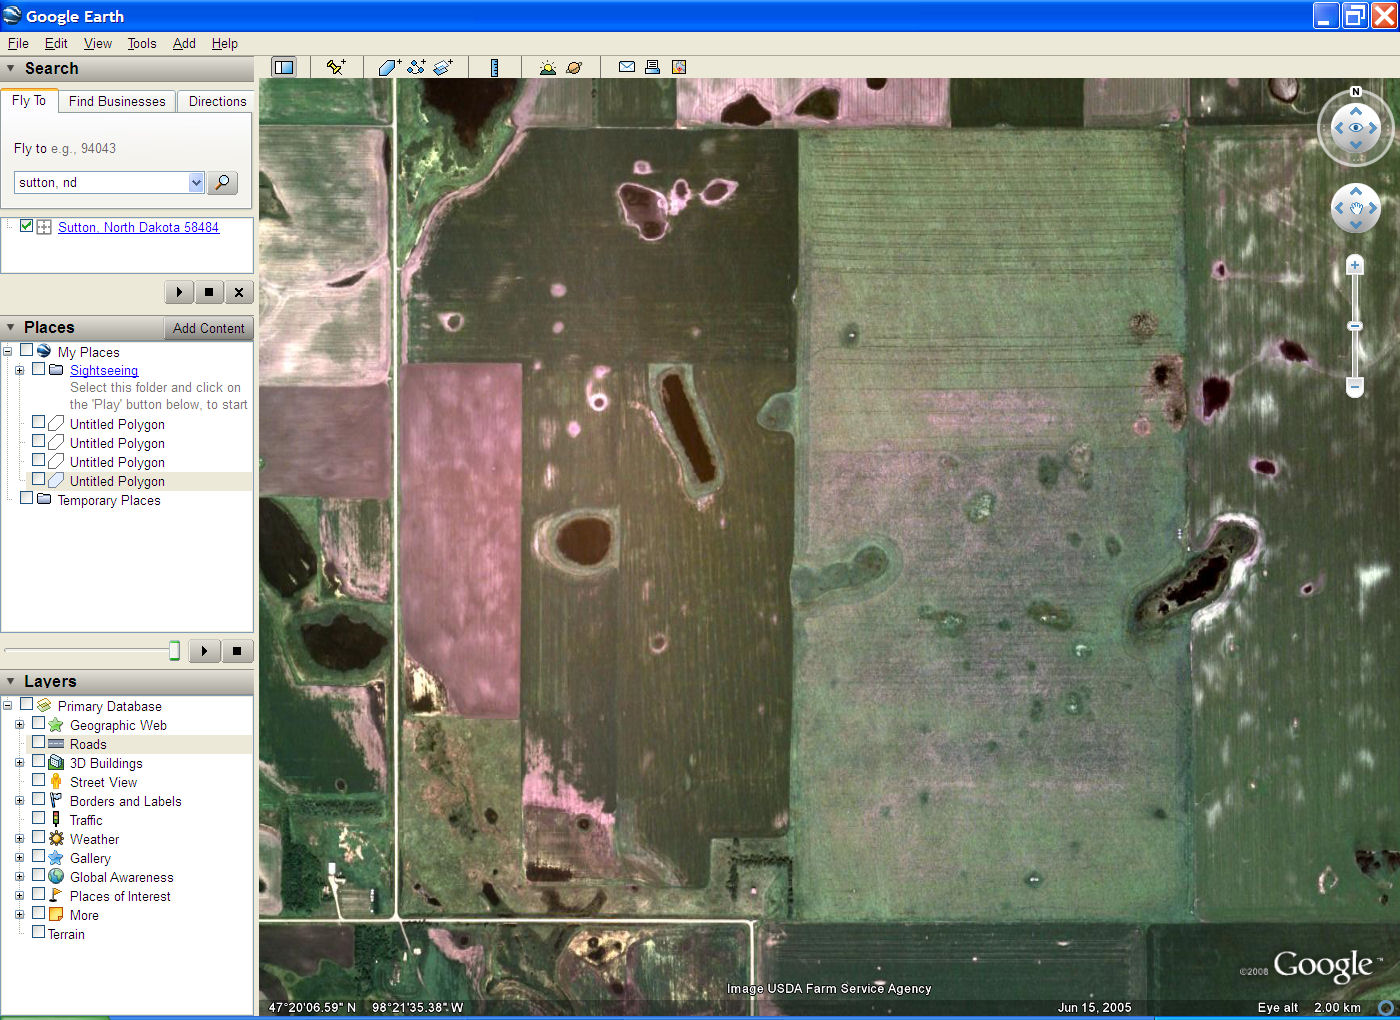Add a polygon using toolbar icon
The image size is (1400, 1020).
(389, 67)
